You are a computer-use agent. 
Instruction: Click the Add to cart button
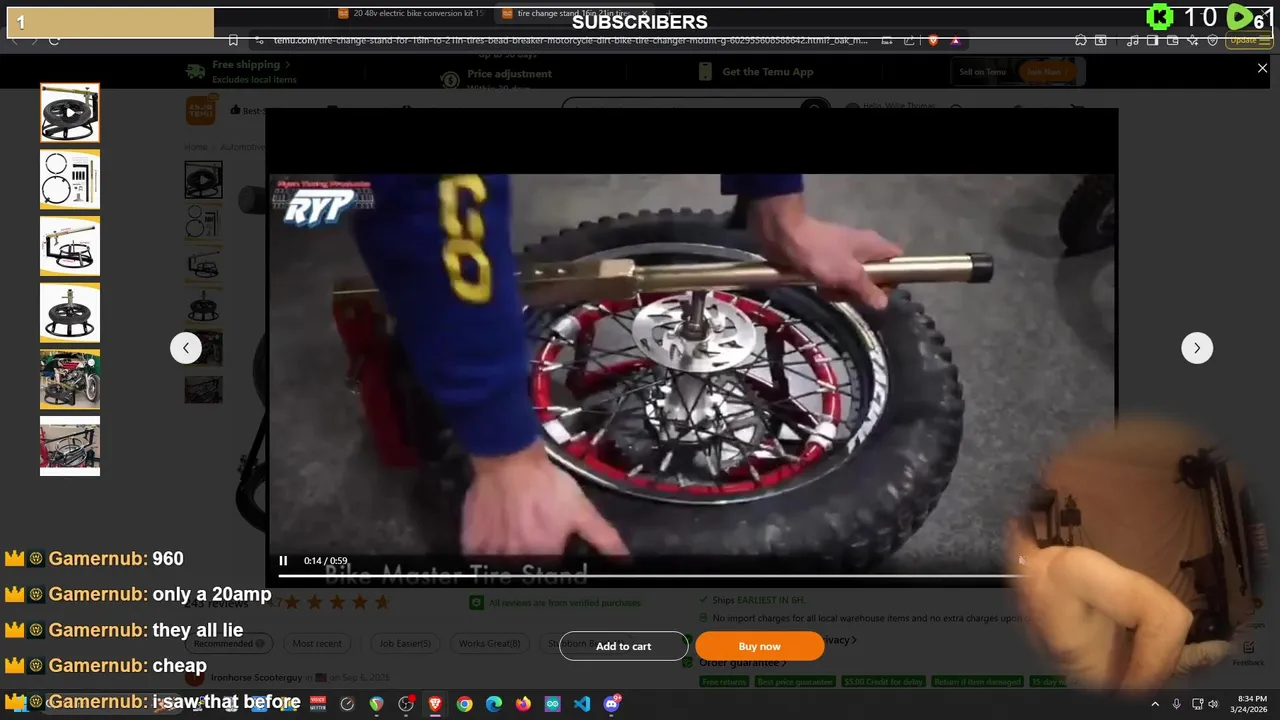pos(624,646)
